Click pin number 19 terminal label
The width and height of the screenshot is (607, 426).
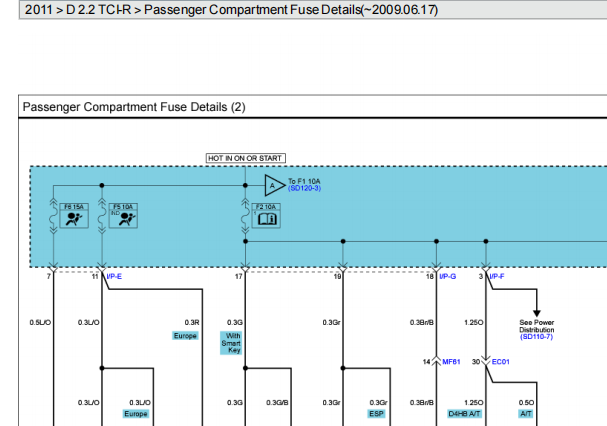337,277
